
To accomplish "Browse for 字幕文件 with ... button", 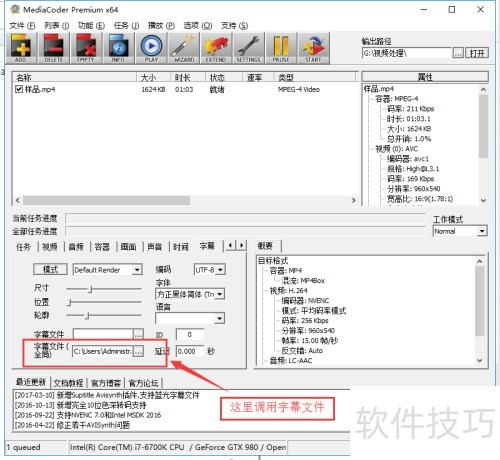I will coord(138,334).
